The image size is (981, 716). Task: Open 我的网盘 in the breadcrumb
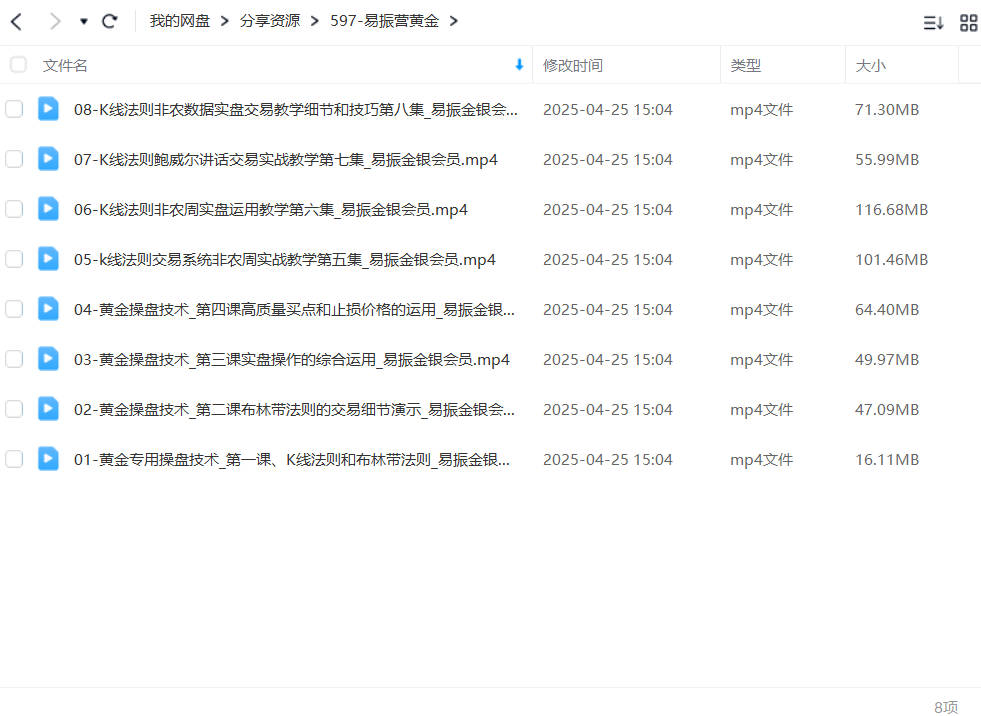tap(180, 21)
